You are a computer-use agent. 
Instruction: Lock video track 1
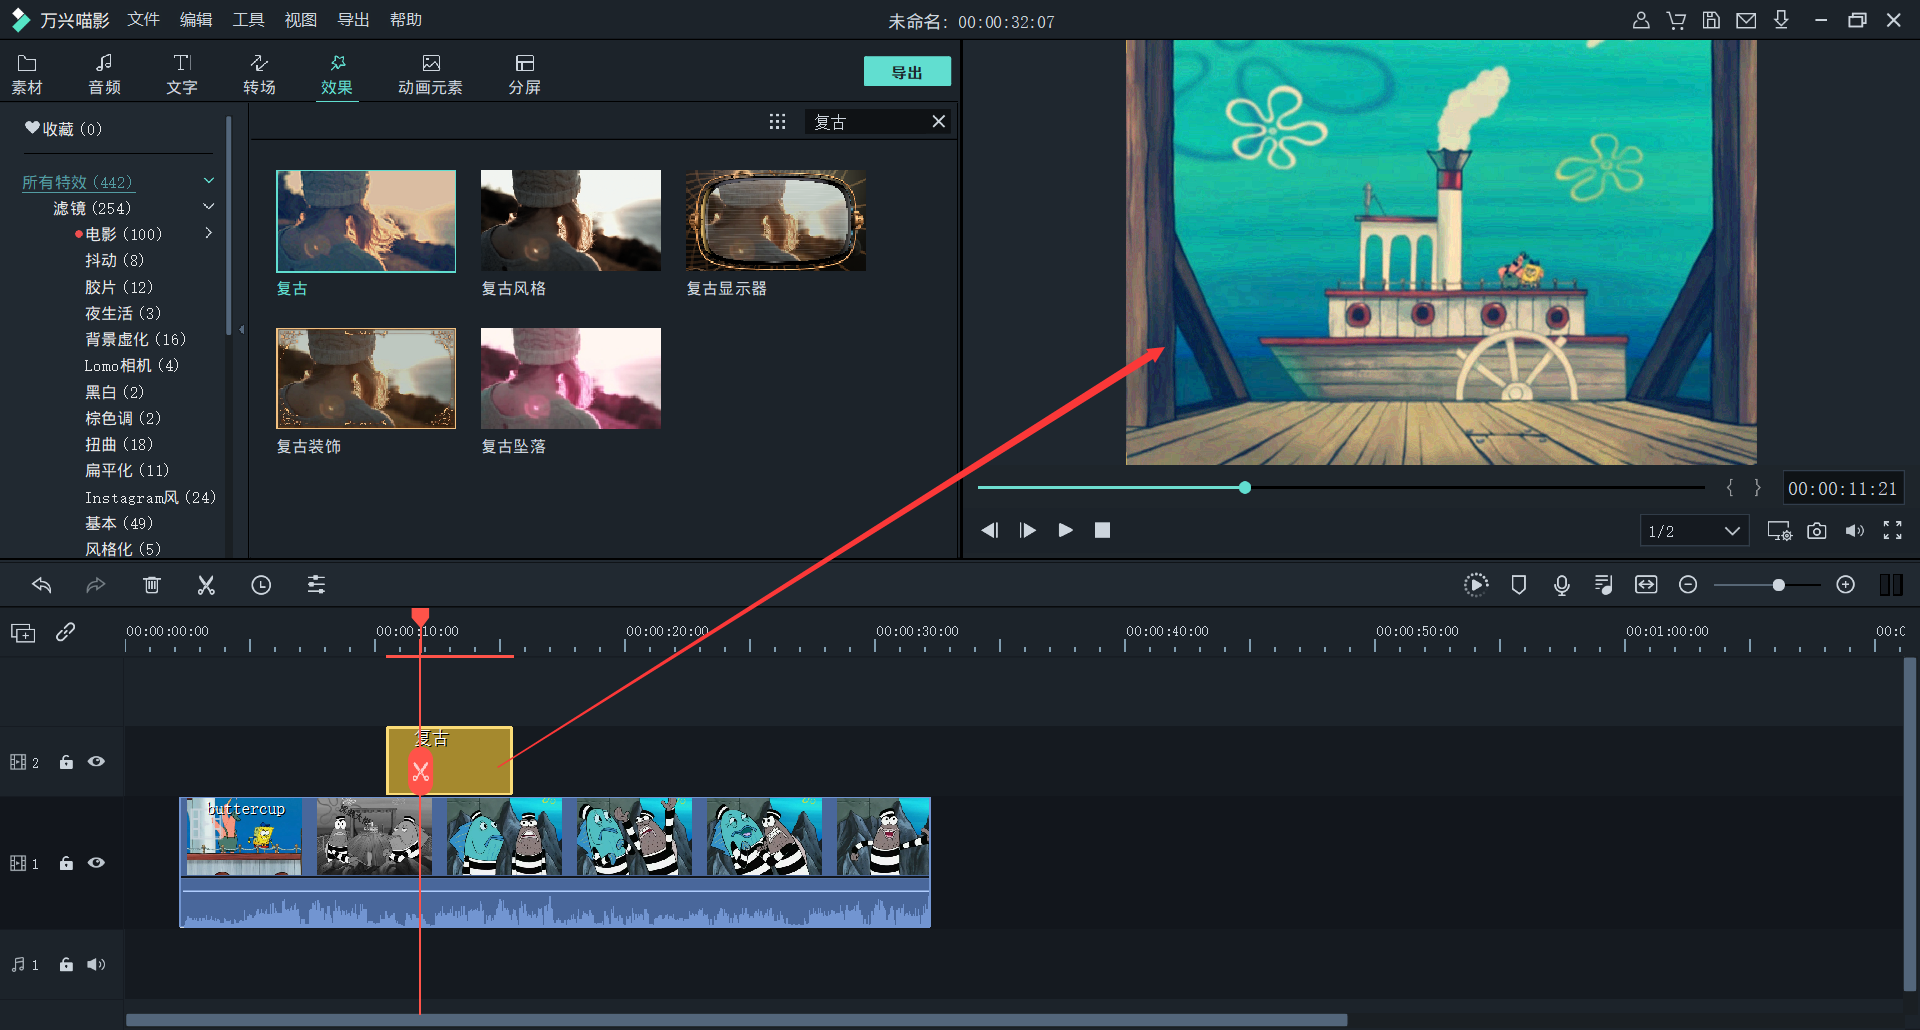[x=66, y=863]
